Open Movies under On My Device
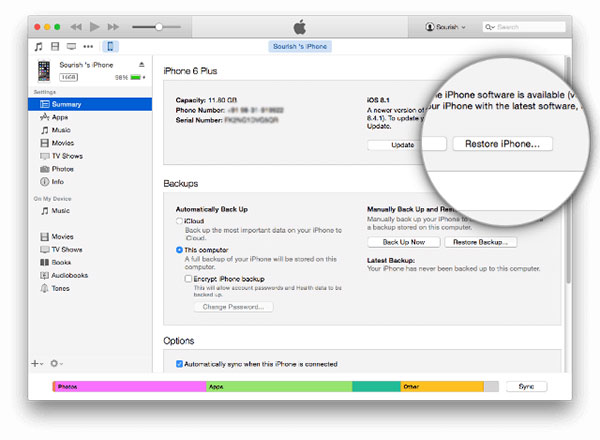This screenshot has width=600, height=440. coord(90,237)
